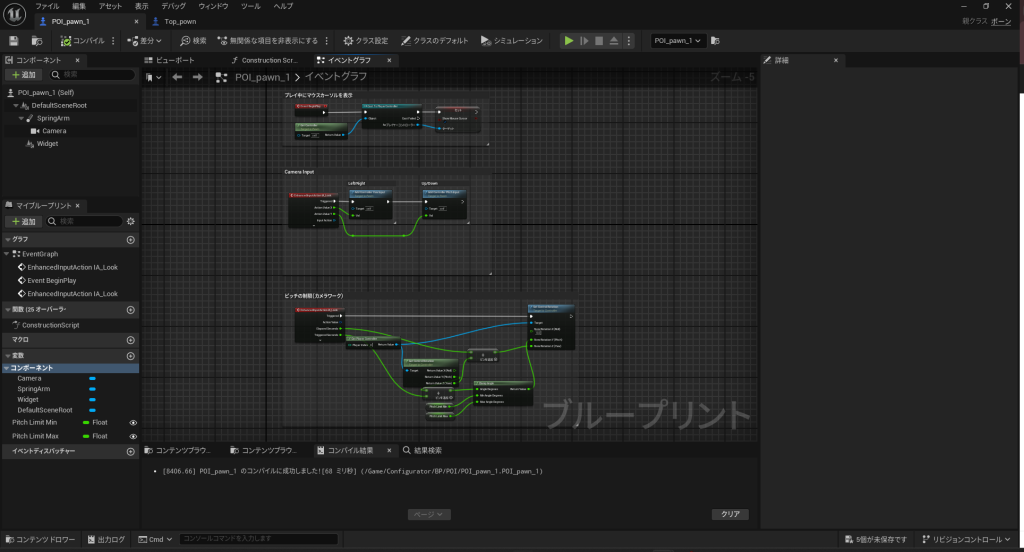Open the POI_pawn_1 debug object dropdown
Screen dimensions: 1024x552
[679, 41]
